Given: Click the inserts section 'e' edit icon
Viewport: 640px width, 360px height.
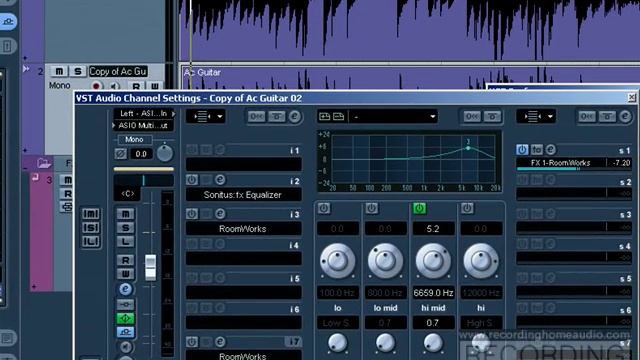Looking at the screenshot, I should click(295, 117).
